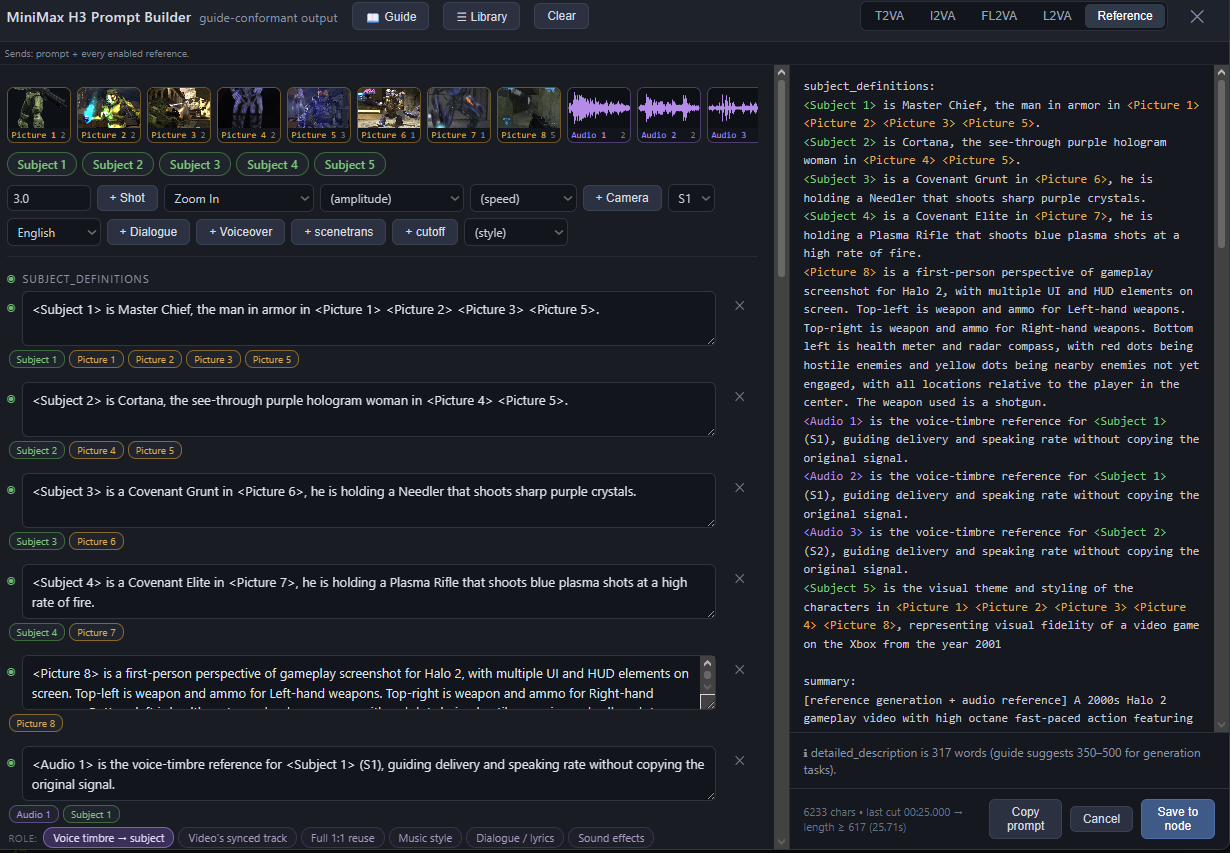1230x853 pixels.
Task: Open the (speed) dropdown
Action: coord(523,198)
